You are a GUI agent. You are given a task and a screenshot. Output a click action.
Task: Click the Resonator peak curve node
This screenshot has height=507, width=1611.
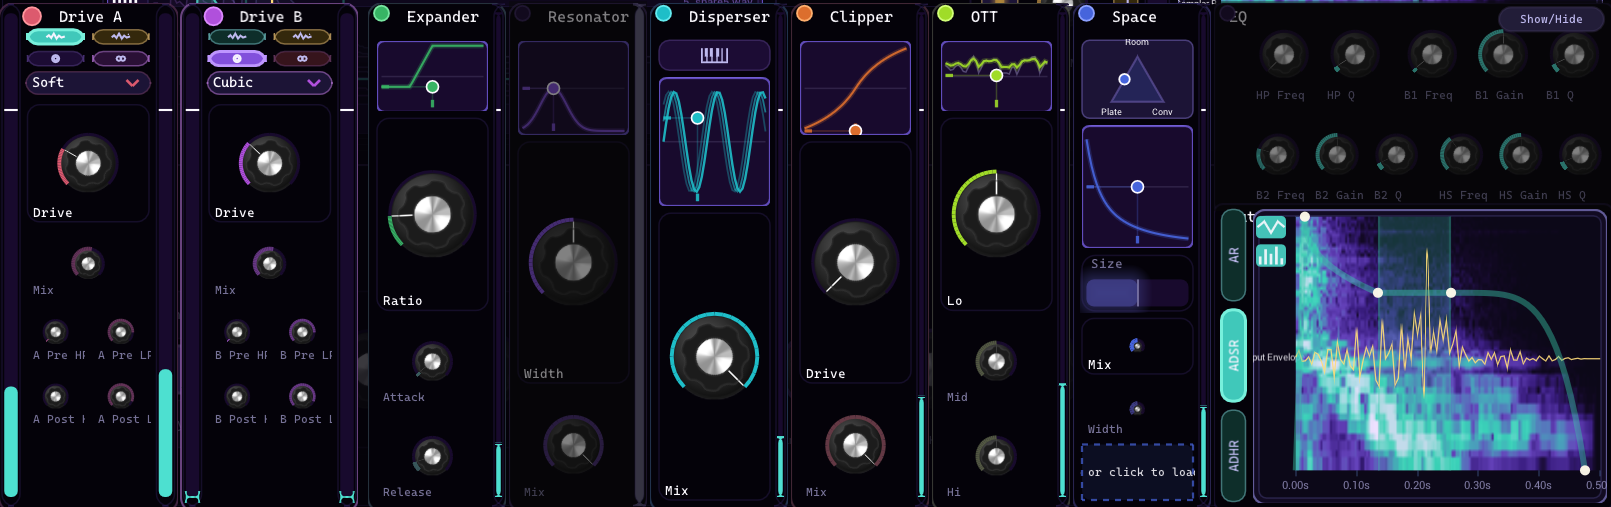(x=553, y=89)
